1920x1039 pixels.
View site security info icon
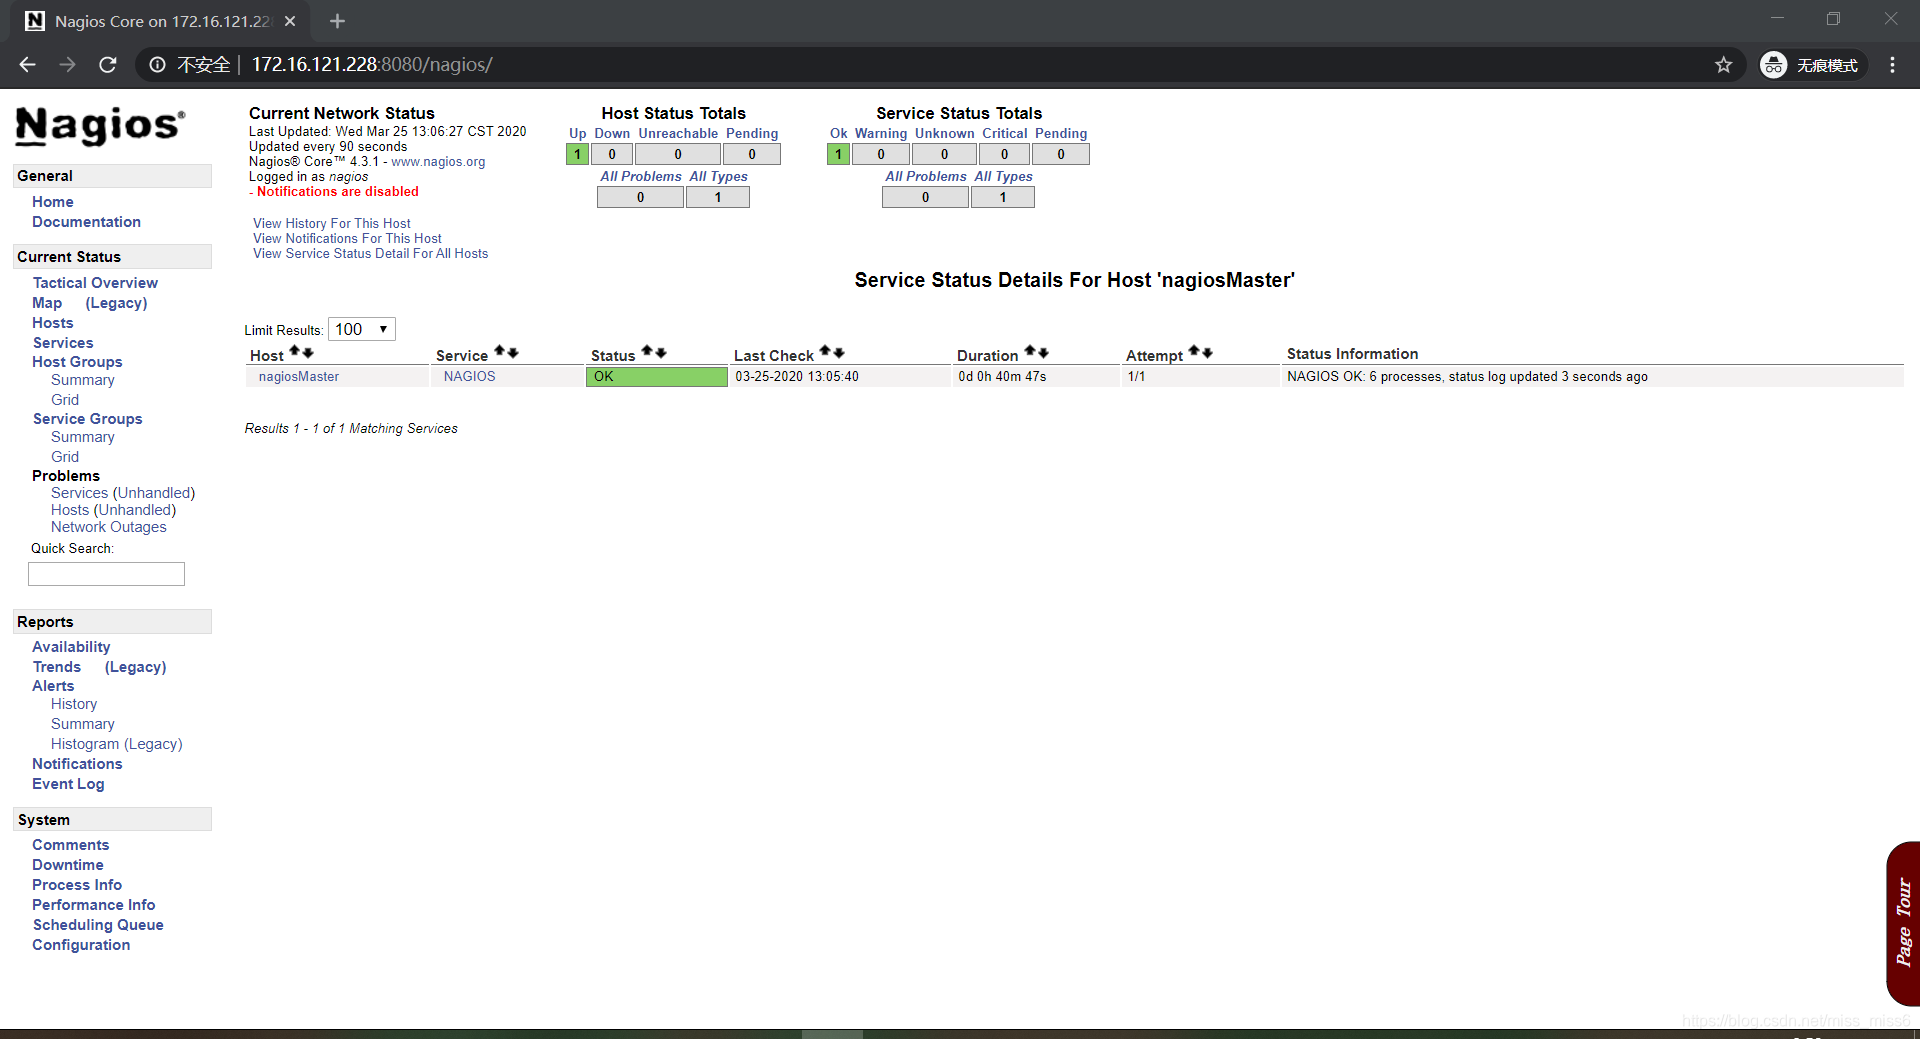157,65
